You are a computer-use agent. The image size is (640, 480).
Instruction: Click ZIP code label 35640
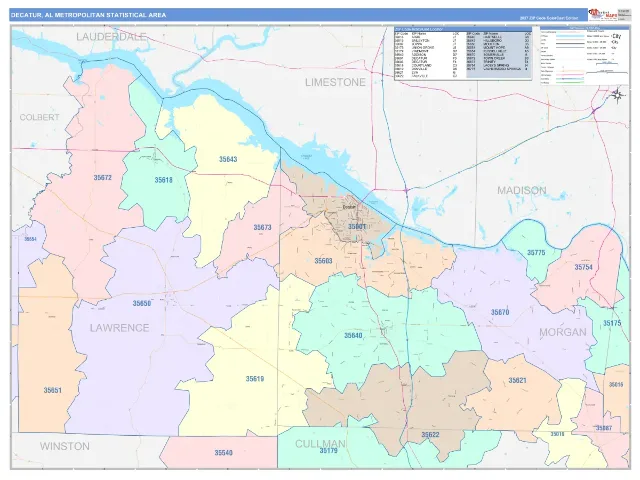pyautogui.click(x=353, y=336)
